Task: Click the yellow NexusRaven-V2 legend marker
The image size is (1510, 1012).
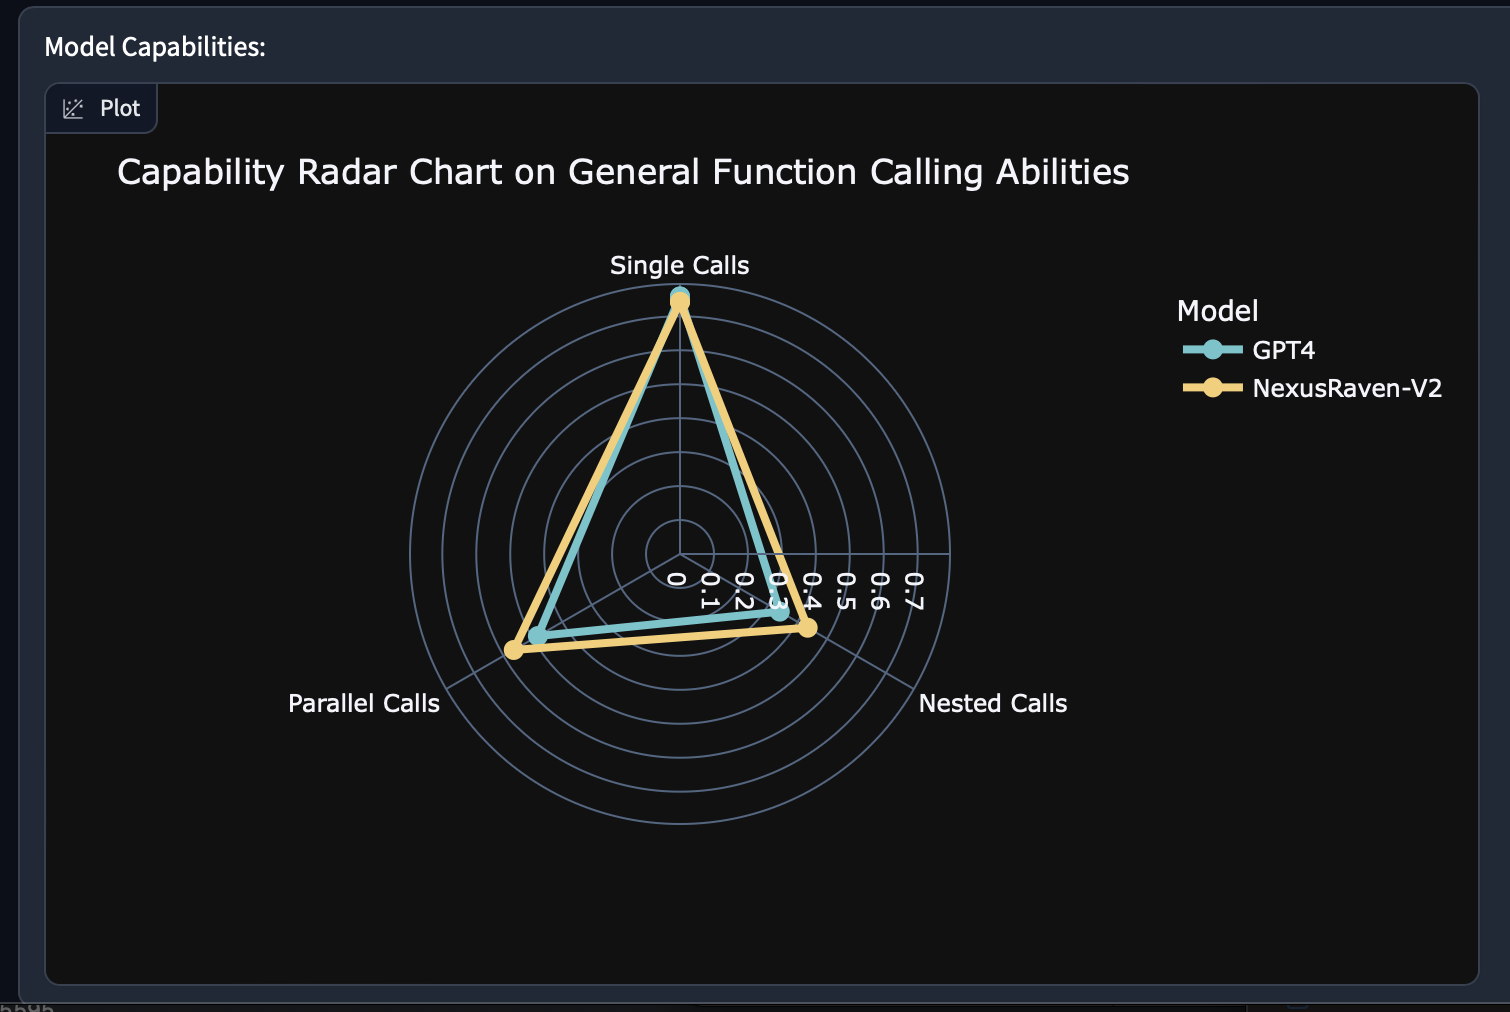Action: pyautogui.click(x=1212, y=388)
